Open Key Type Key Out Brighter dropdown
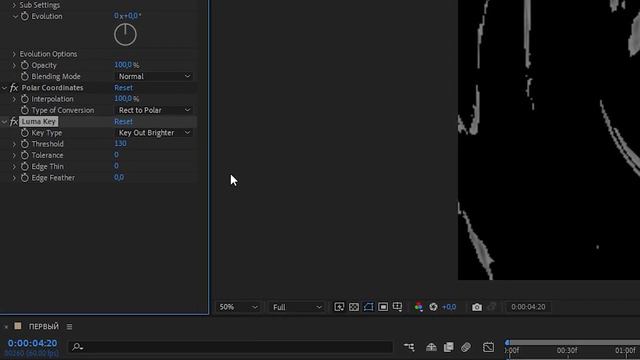Image resolution: width=640 pixels, height=360 pixels. 153,133
